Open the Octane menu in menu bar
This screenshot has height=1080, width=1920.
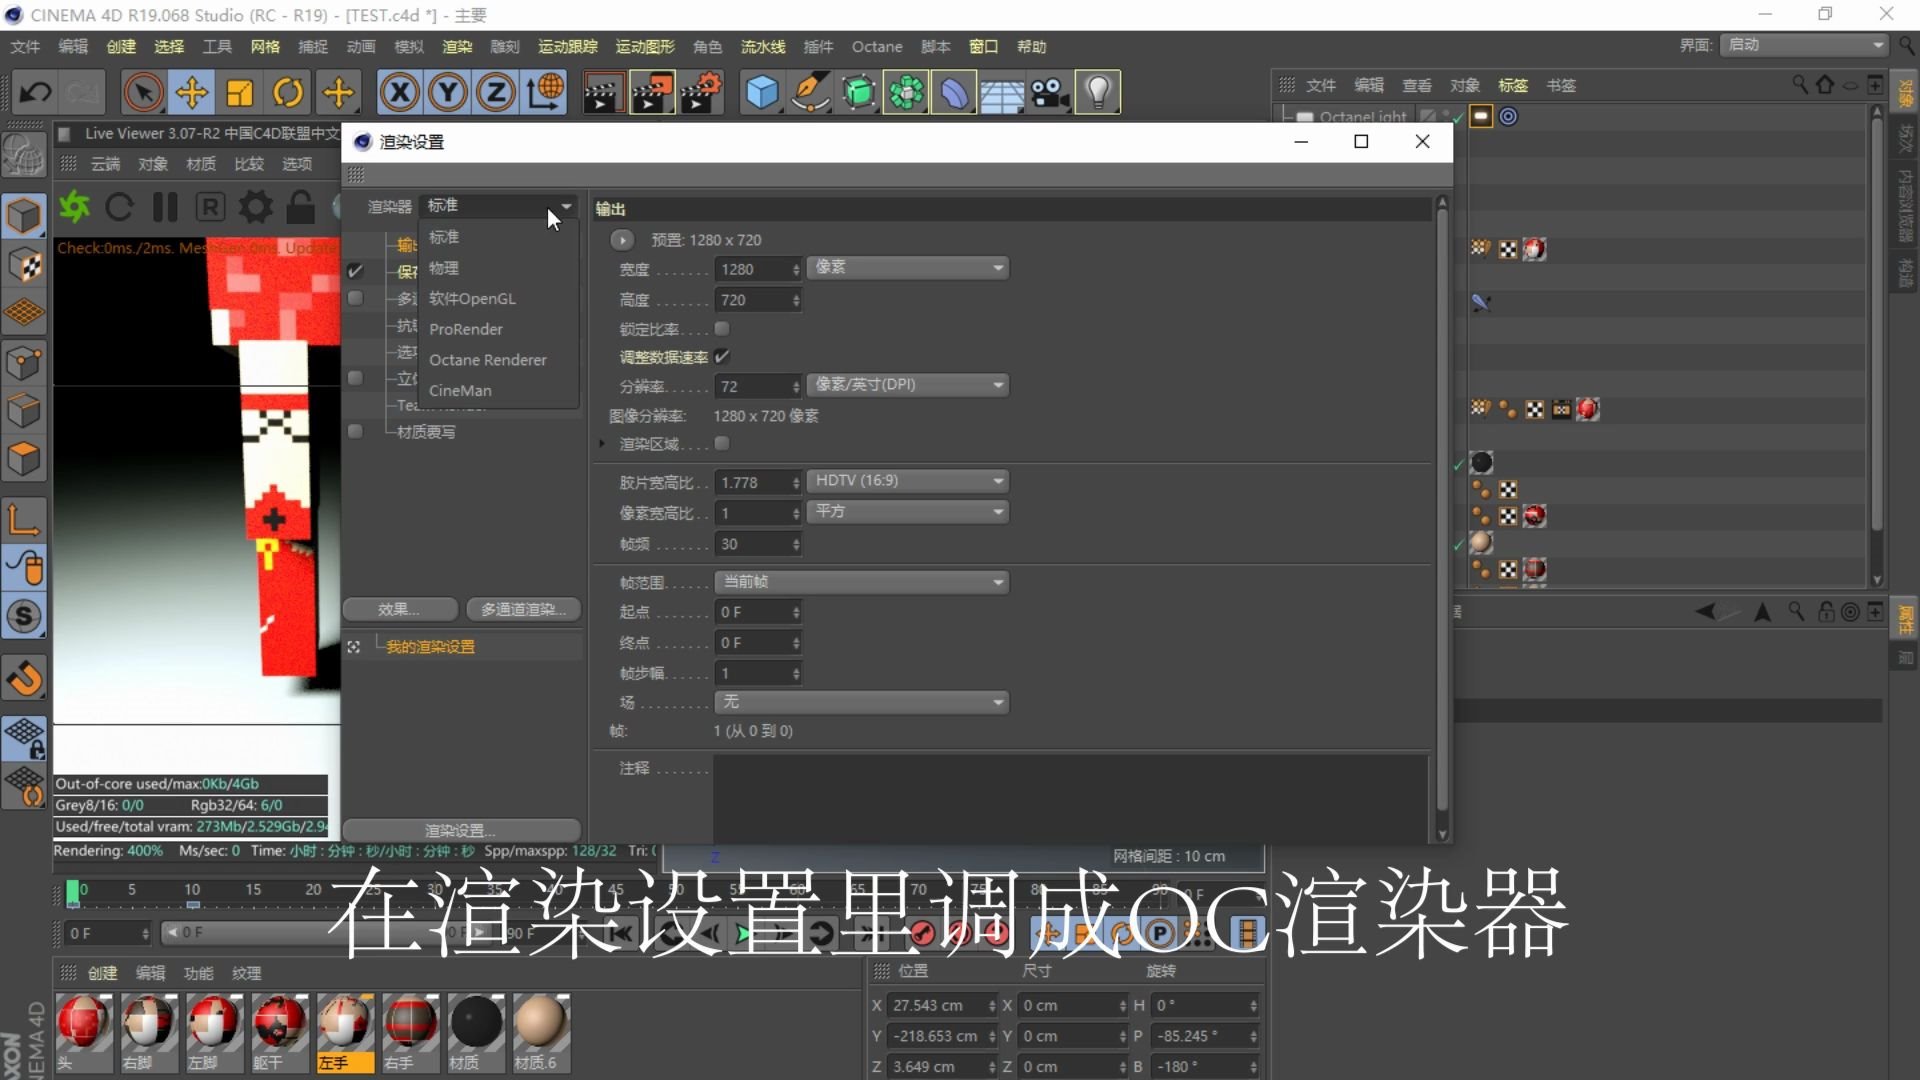(x=876, y=47)
